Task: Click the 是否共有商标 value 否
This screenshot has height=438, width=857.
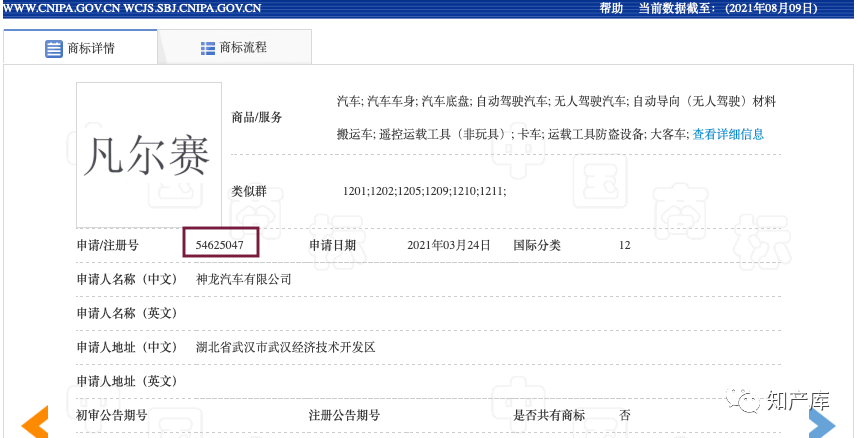Action: pyautogui.click(x=625, y=415)
